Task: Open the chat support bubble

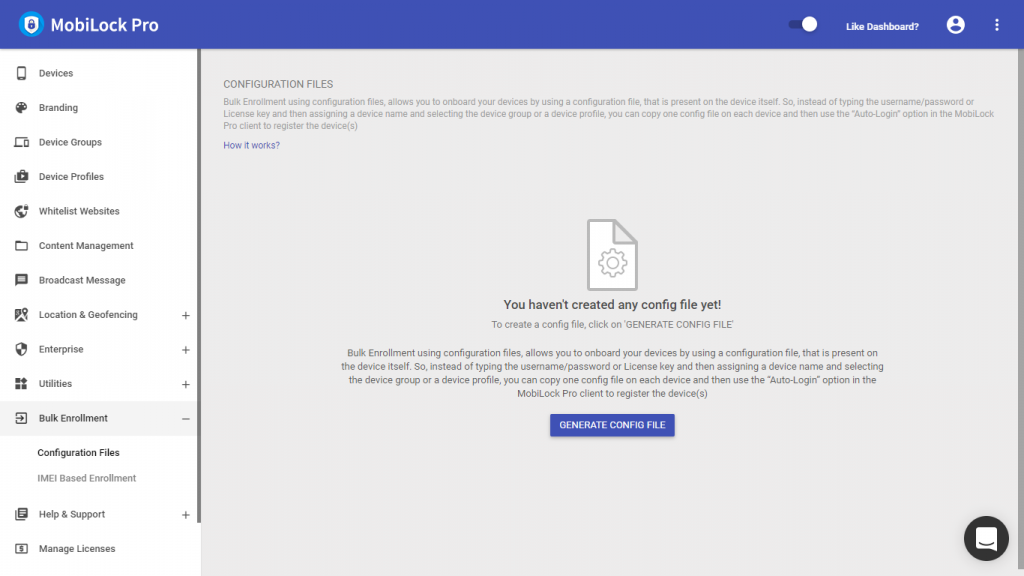Action: (x=986, y=539)
